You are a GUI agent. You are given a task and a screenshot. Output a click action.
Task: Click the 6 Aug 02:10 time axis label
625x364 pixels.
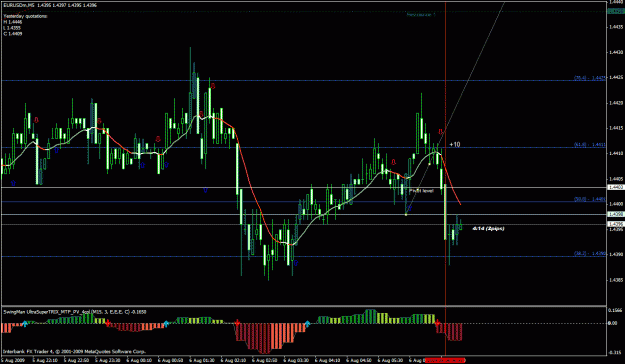pos(233,360)
